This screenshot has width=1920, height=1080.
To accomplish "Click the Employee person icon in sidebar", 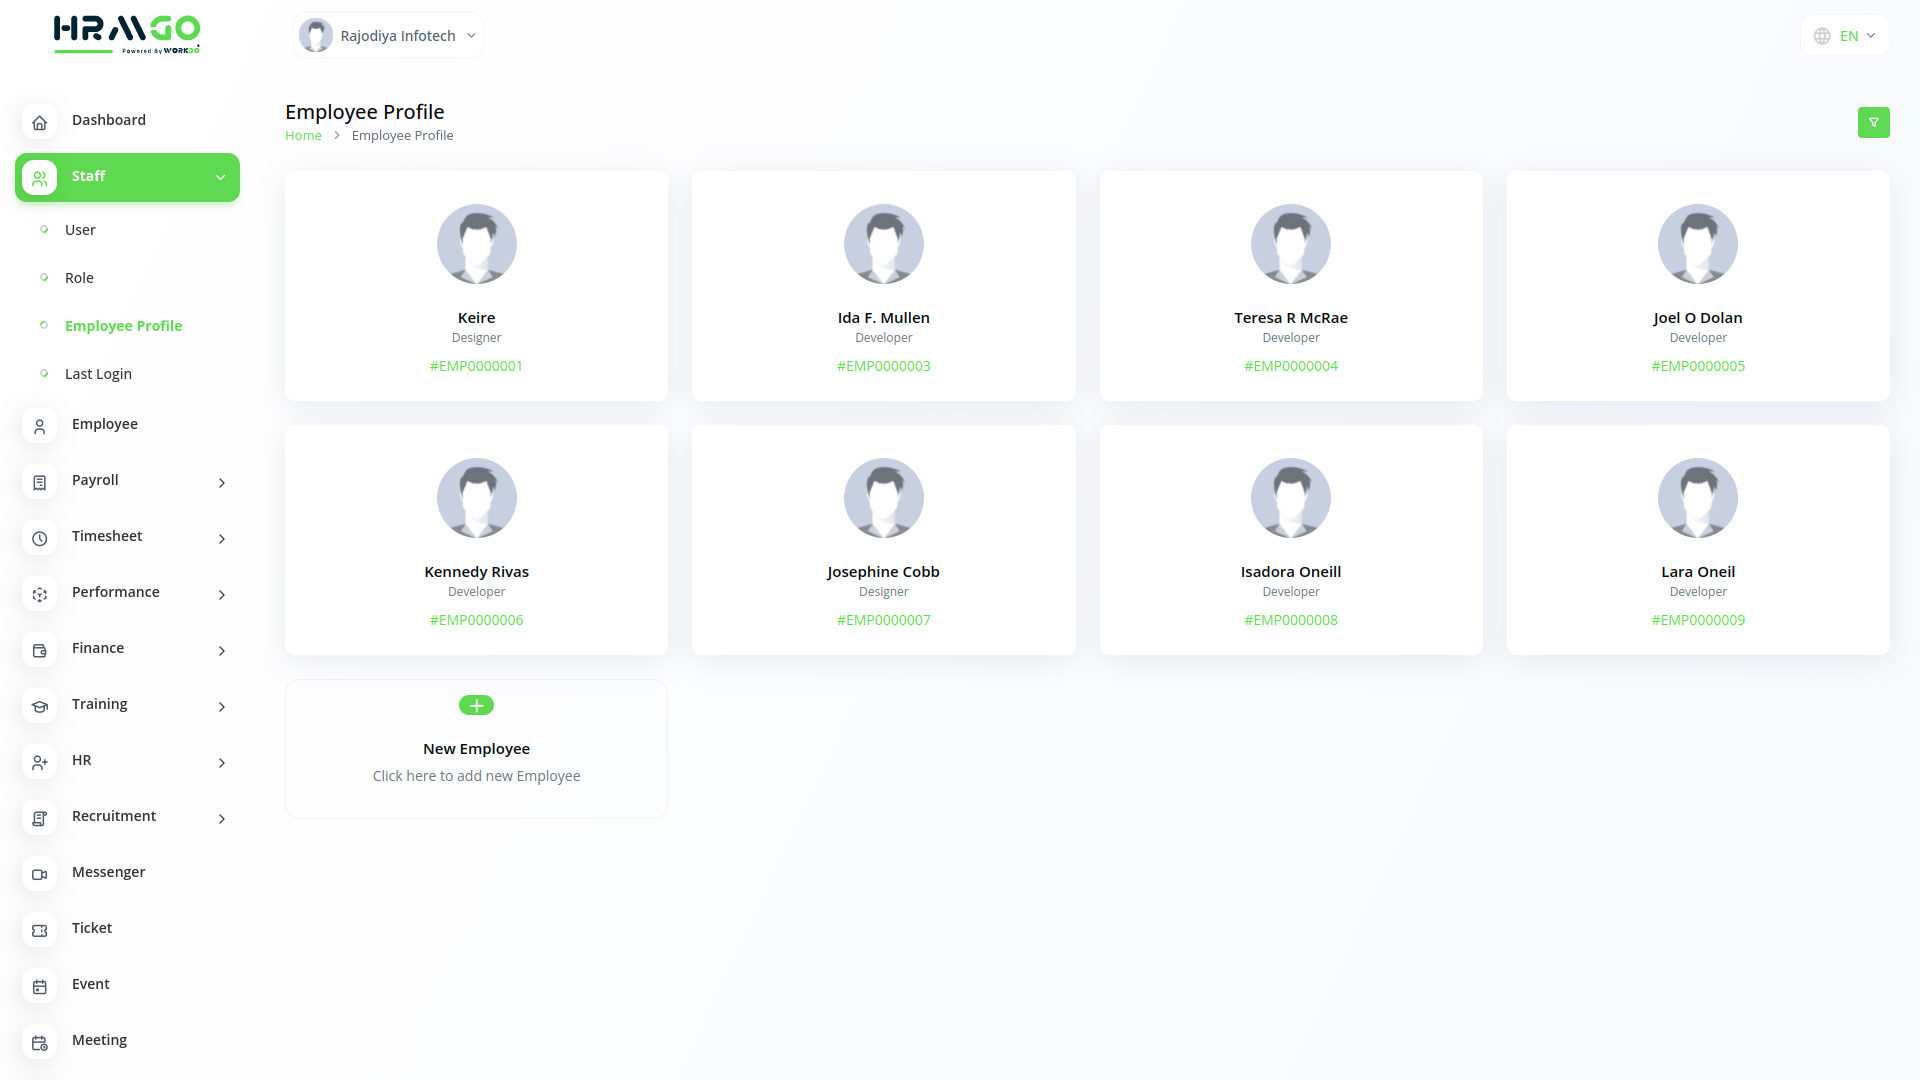I will pos(39,426).
